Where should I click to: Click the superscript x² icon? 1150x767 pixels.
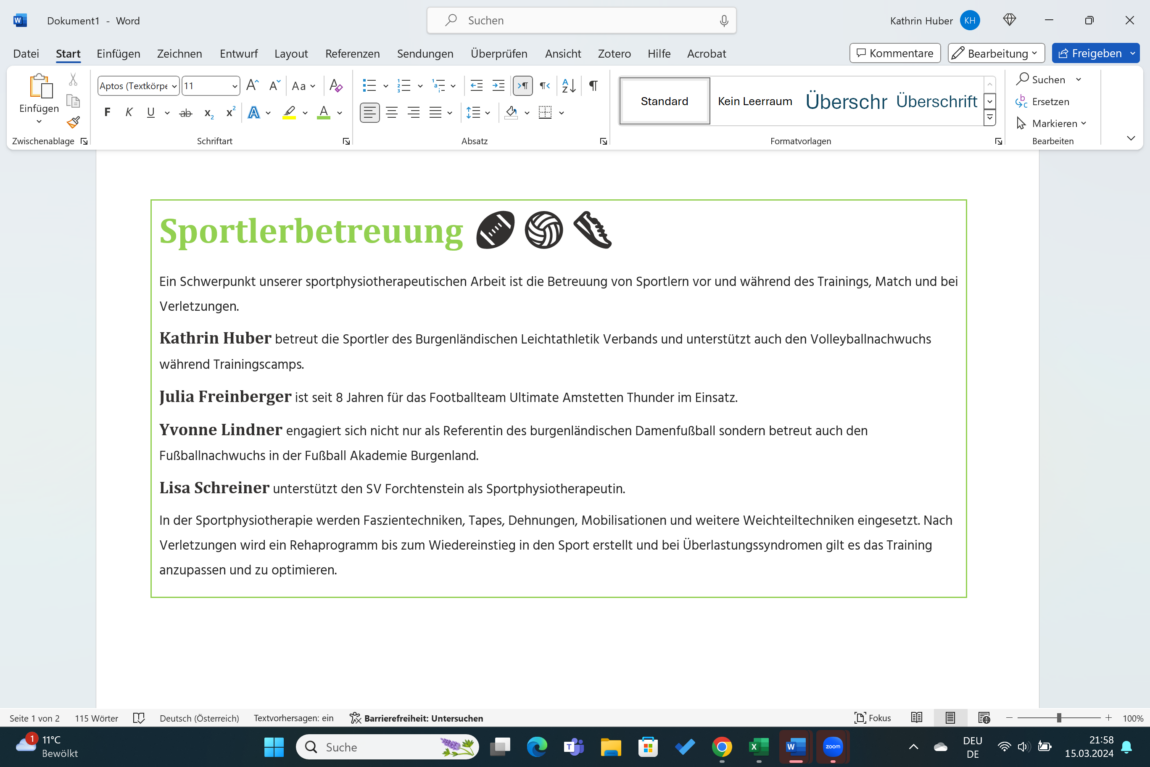(230, 113)
